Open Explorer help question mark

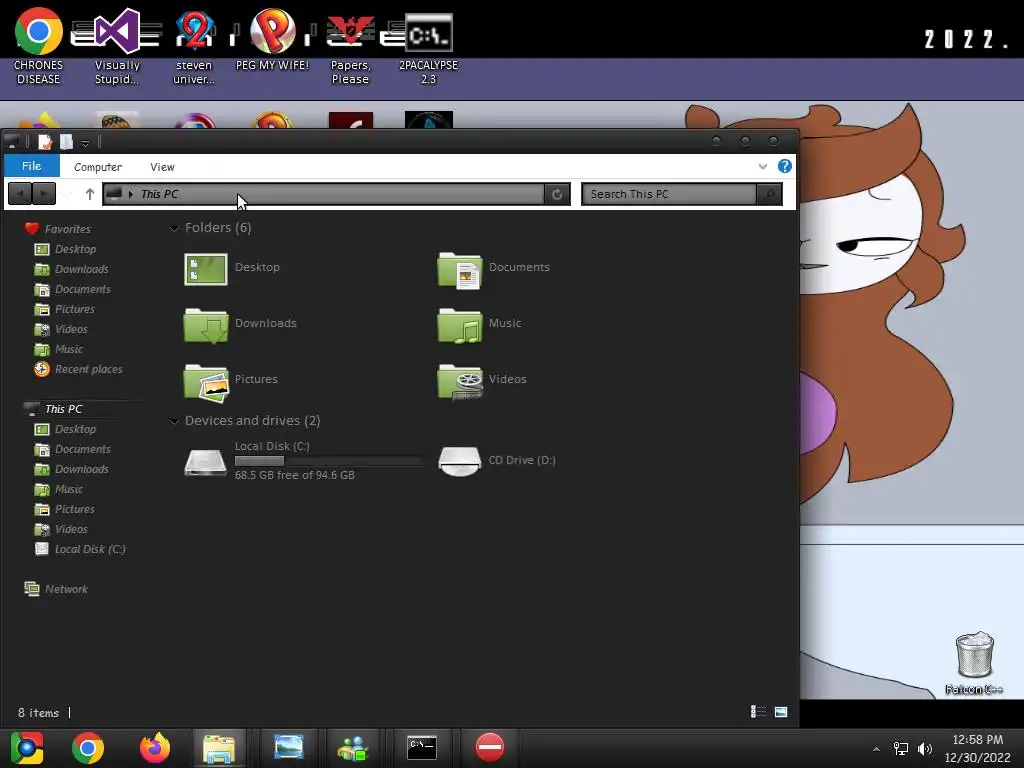tap(784, 166)
